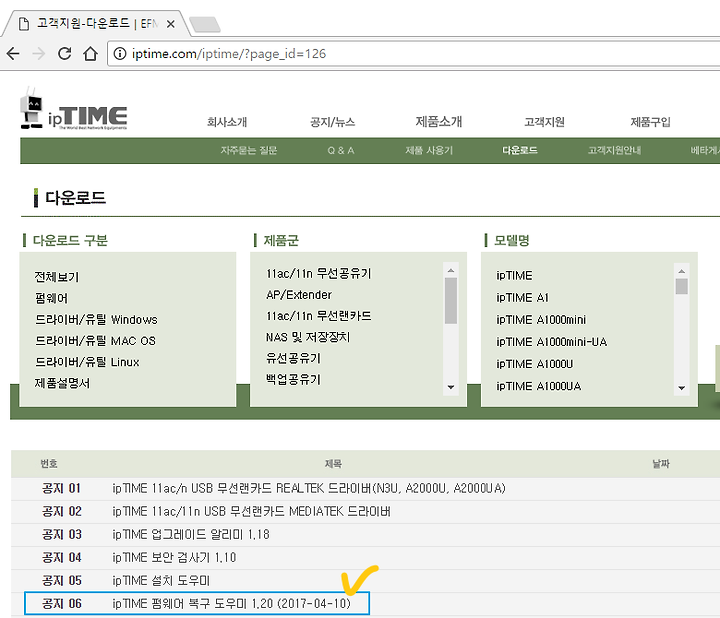Choose 11ac/11n 무선랜카드 product group
This screenshot has height=618, width=720.
tap(319, 316)
